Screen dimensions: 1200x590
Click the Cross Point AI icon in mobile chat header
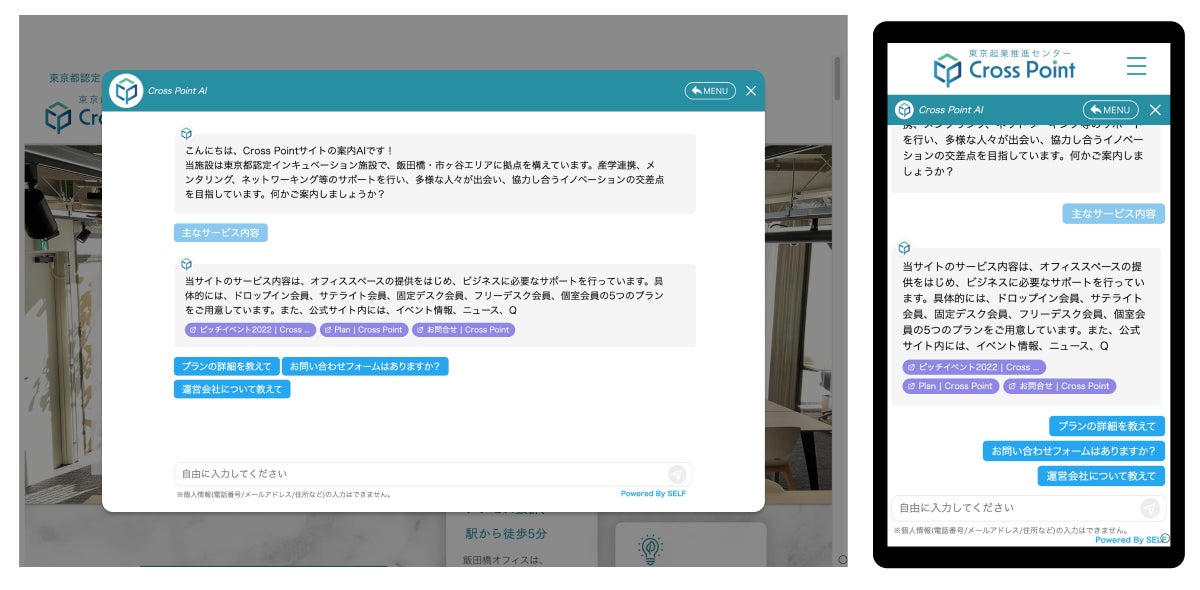(x=904, y=110)
